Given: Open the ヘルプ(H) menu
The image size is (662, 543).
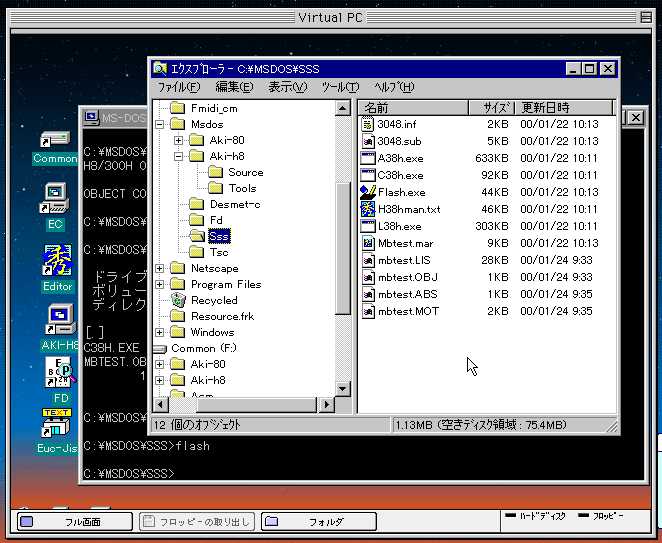Looking at the screenshot, I should coord(394,87).
